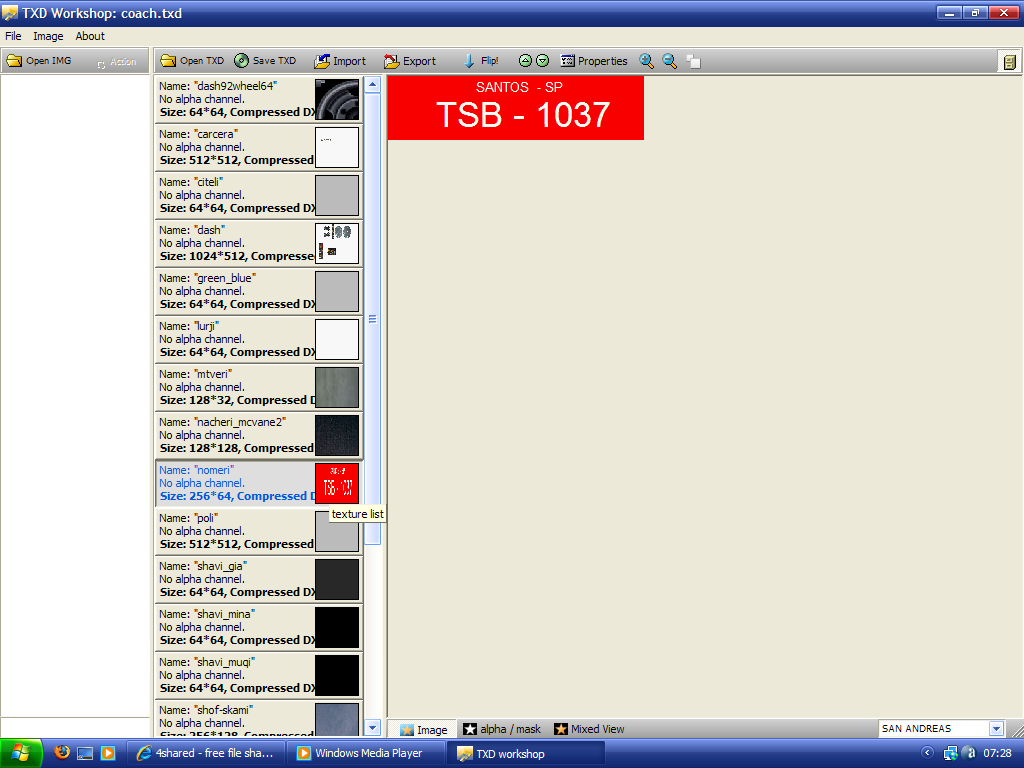Screen dimensions: 1024x768
Task: Select the "green_blue" texture entry
Action: (x=259, y=291)
